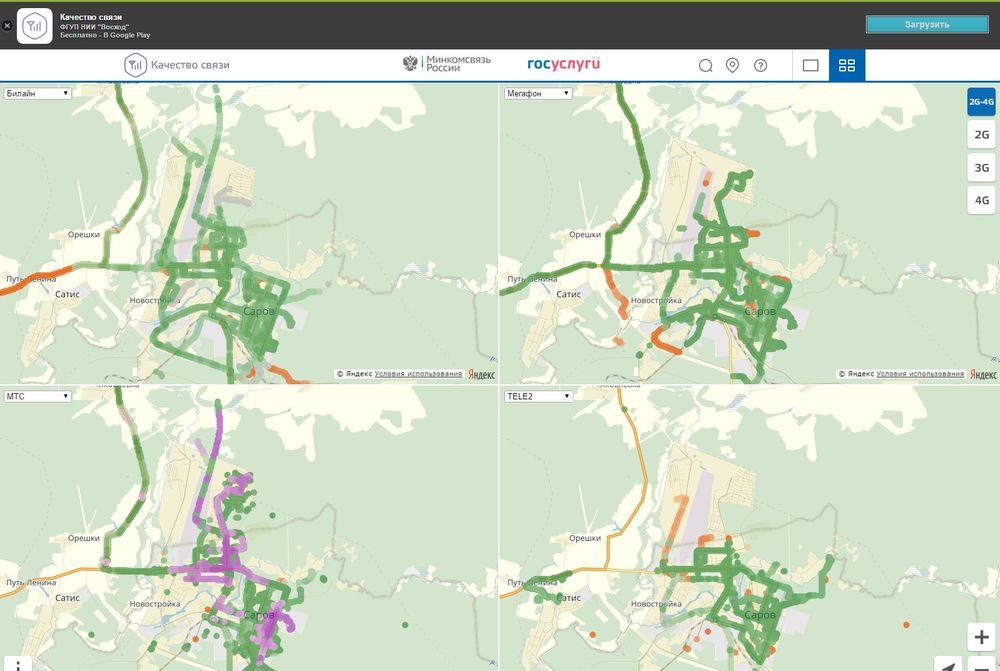1000x671 pixels.
Task: Expand the МТС operator dropdown
Action: pos(37,396)
